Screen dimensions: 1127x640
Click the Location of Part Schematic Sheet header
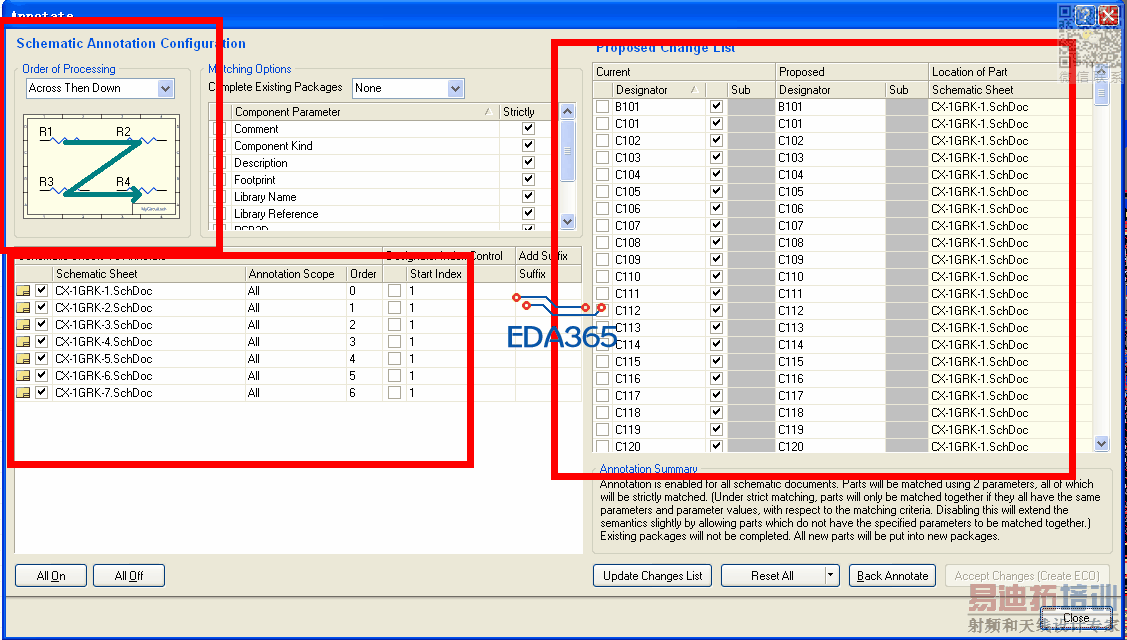pyautogui.click(x=1010, y=90)
